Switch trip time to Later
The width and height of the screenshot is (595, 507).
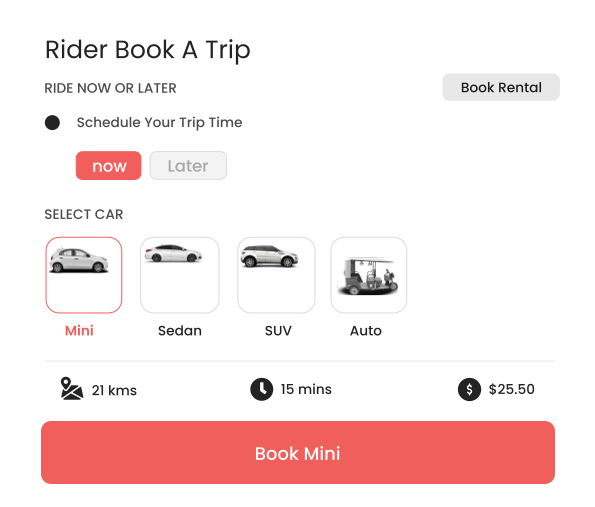tap(188, 165)
